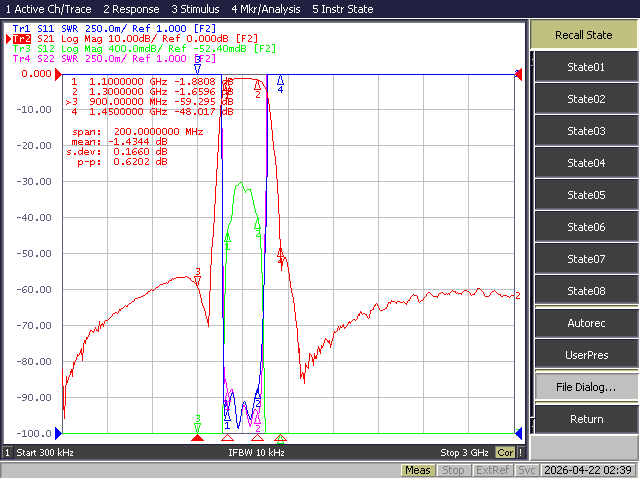Open the Instr State menu

[x=342, y=9]
